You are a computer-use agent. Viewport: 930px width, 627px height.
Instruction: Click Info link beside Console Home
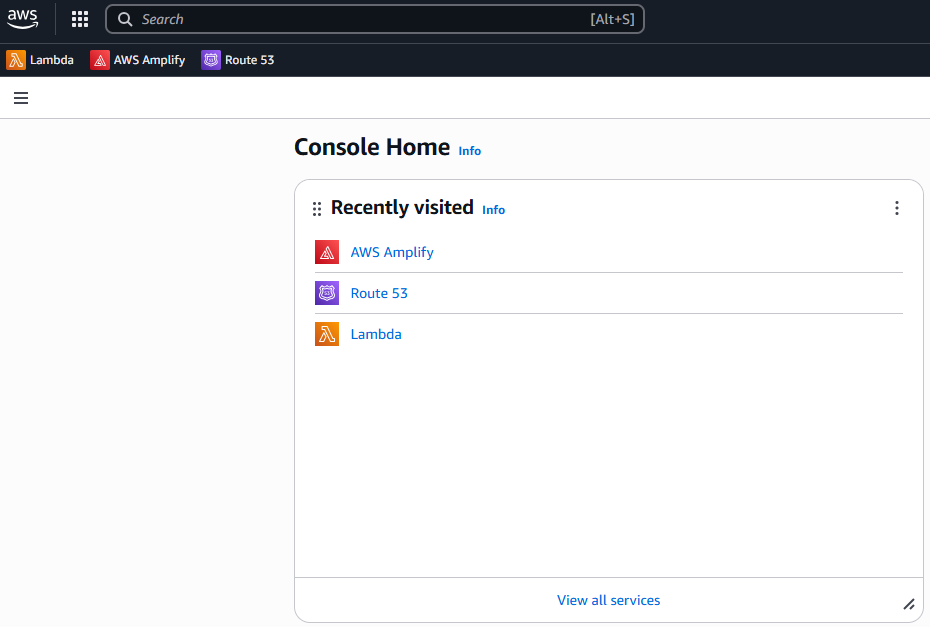point(470,151)
